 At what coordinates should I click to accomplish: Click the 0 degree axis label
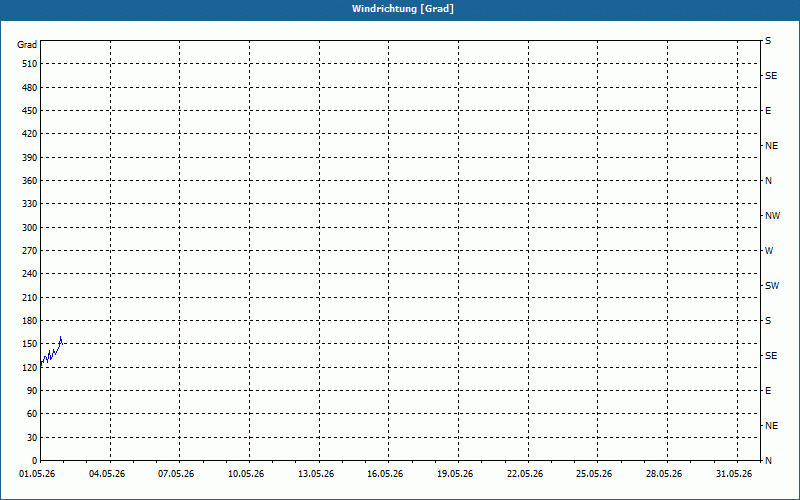point(35,461)
